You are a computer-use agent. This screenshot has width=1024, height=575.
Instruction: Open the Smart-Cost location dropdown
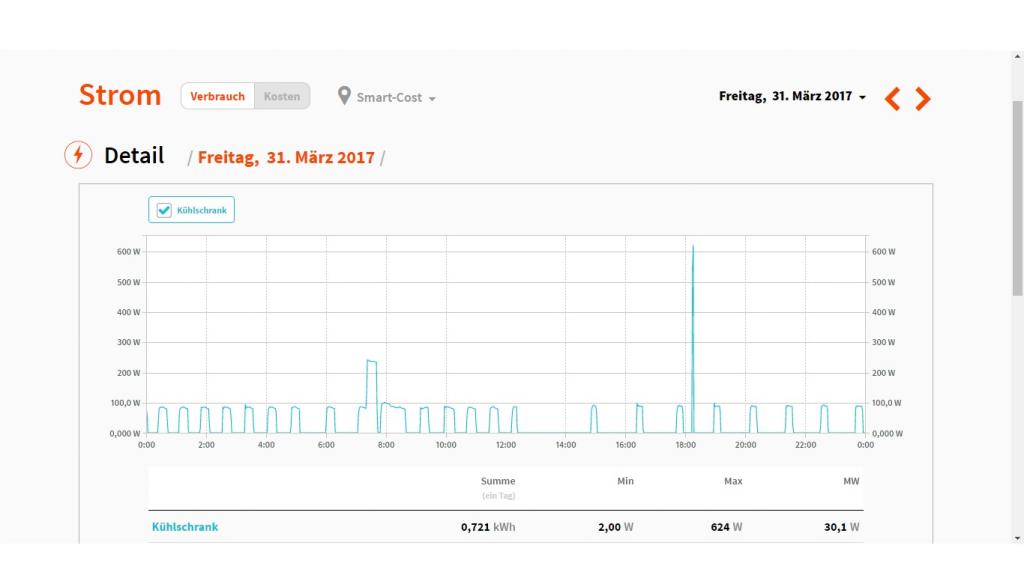click(390, 98)
